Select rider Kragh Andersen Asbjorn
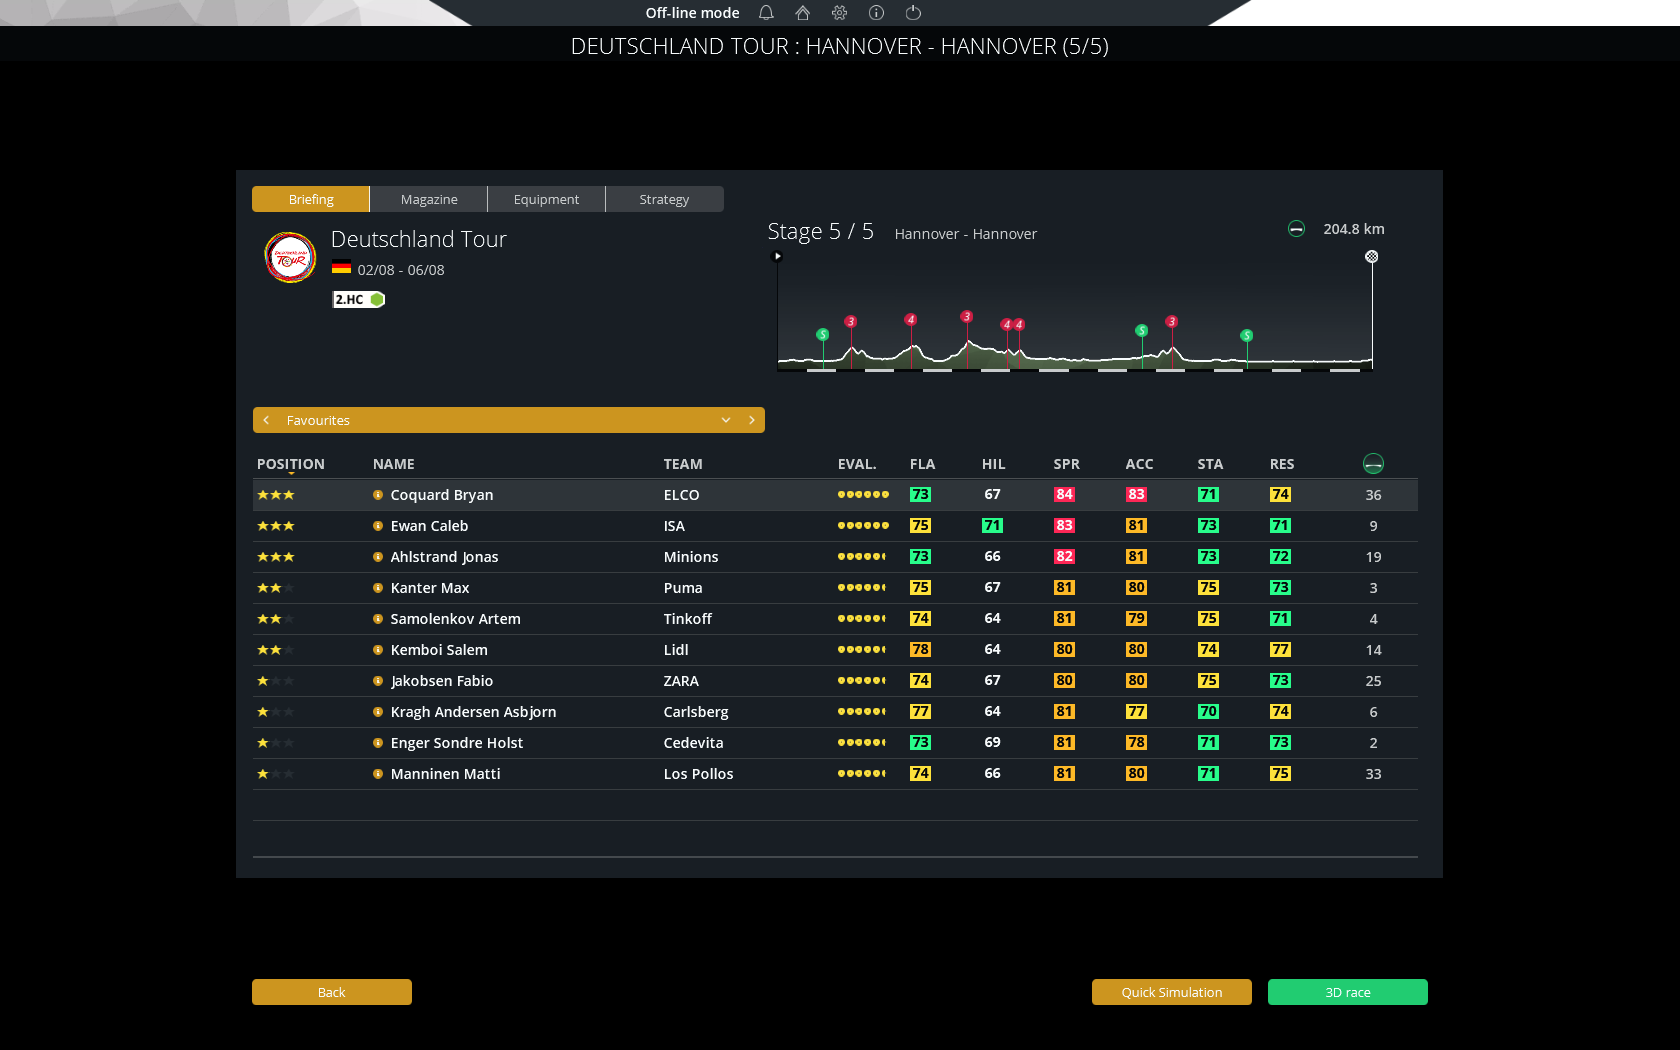 473,712
